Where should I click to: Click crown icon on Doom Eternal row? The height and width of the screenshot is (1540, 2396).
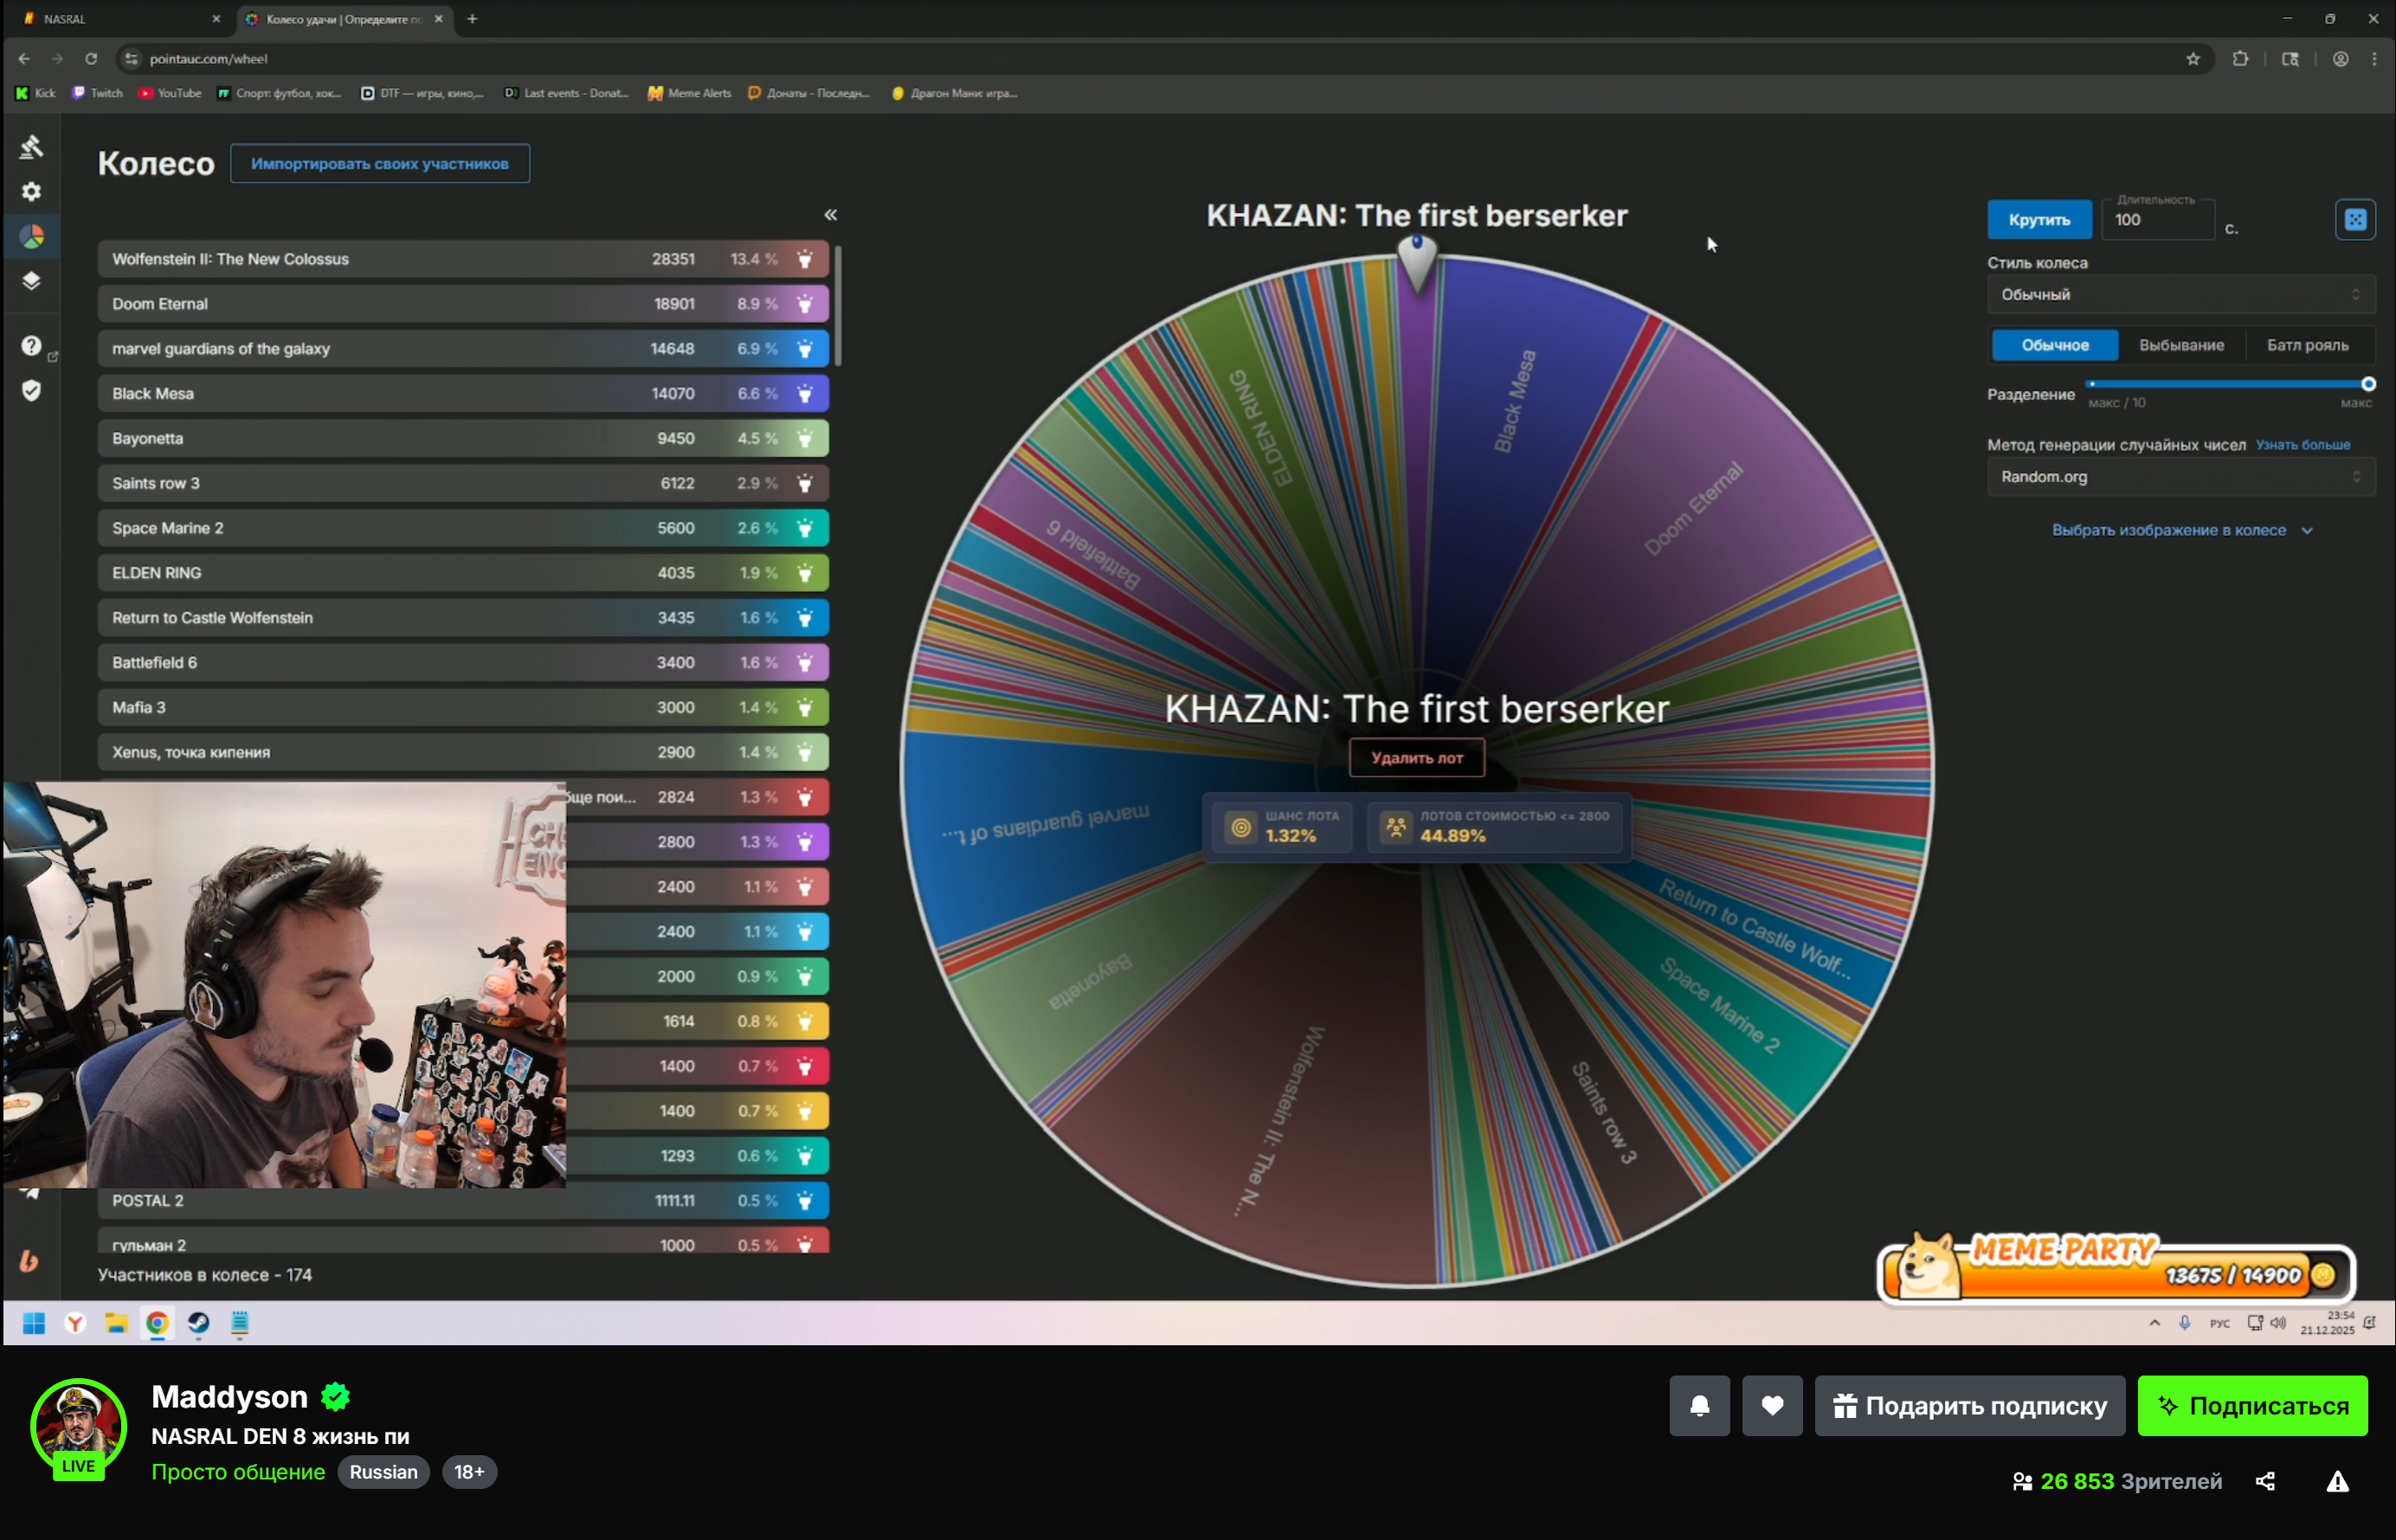coord(805,304)
